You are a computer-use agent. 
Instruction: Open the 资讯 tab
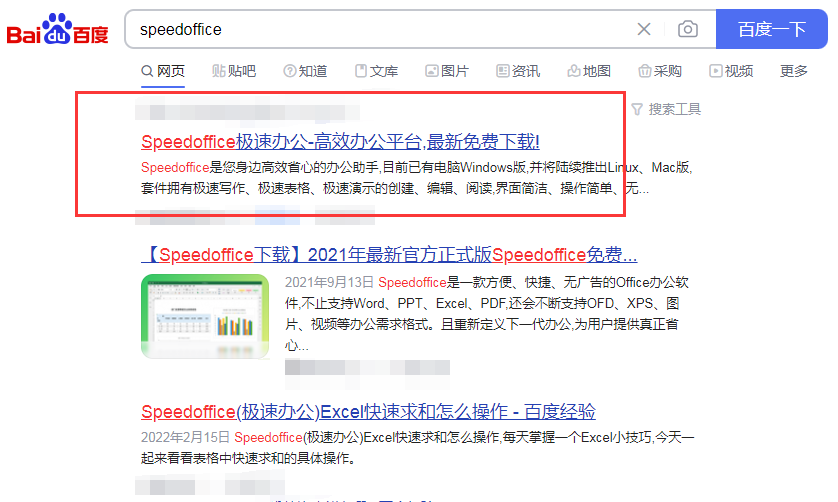(x=518, y=71)
